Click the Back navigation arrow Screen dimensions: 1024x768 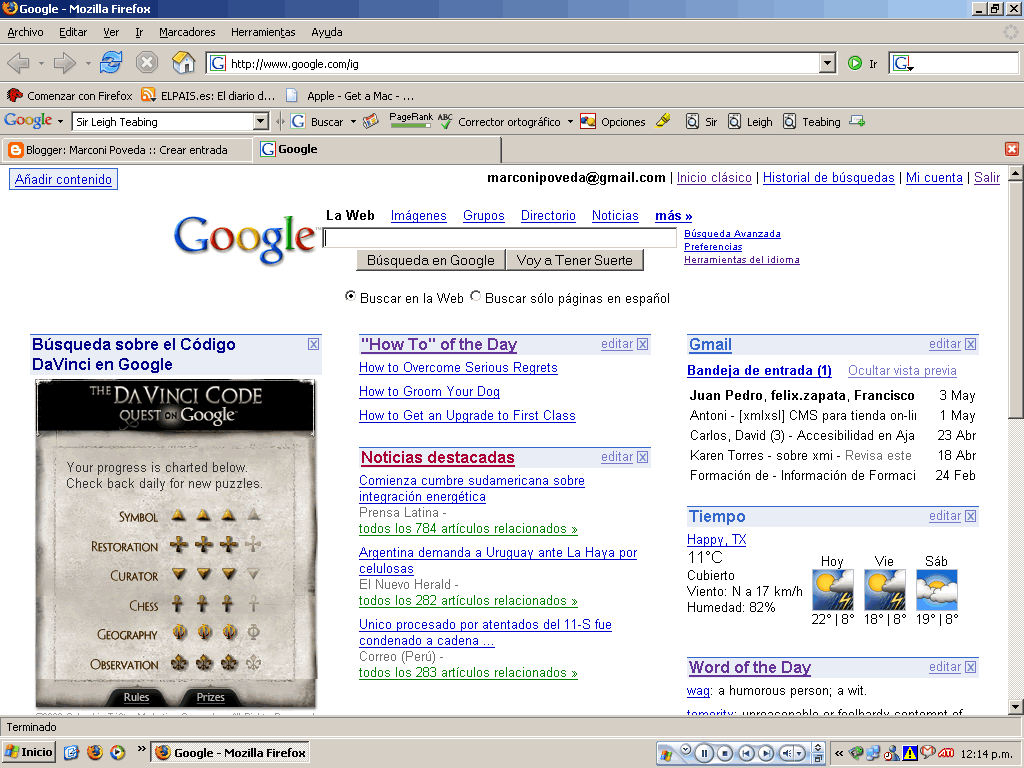pos(18,63)
